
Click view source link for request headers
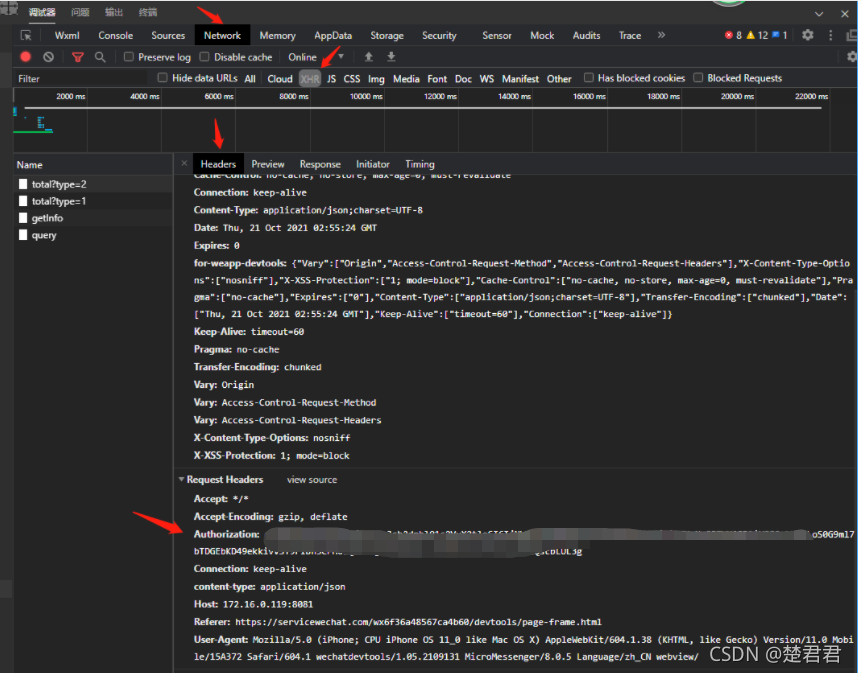[312, 480]
